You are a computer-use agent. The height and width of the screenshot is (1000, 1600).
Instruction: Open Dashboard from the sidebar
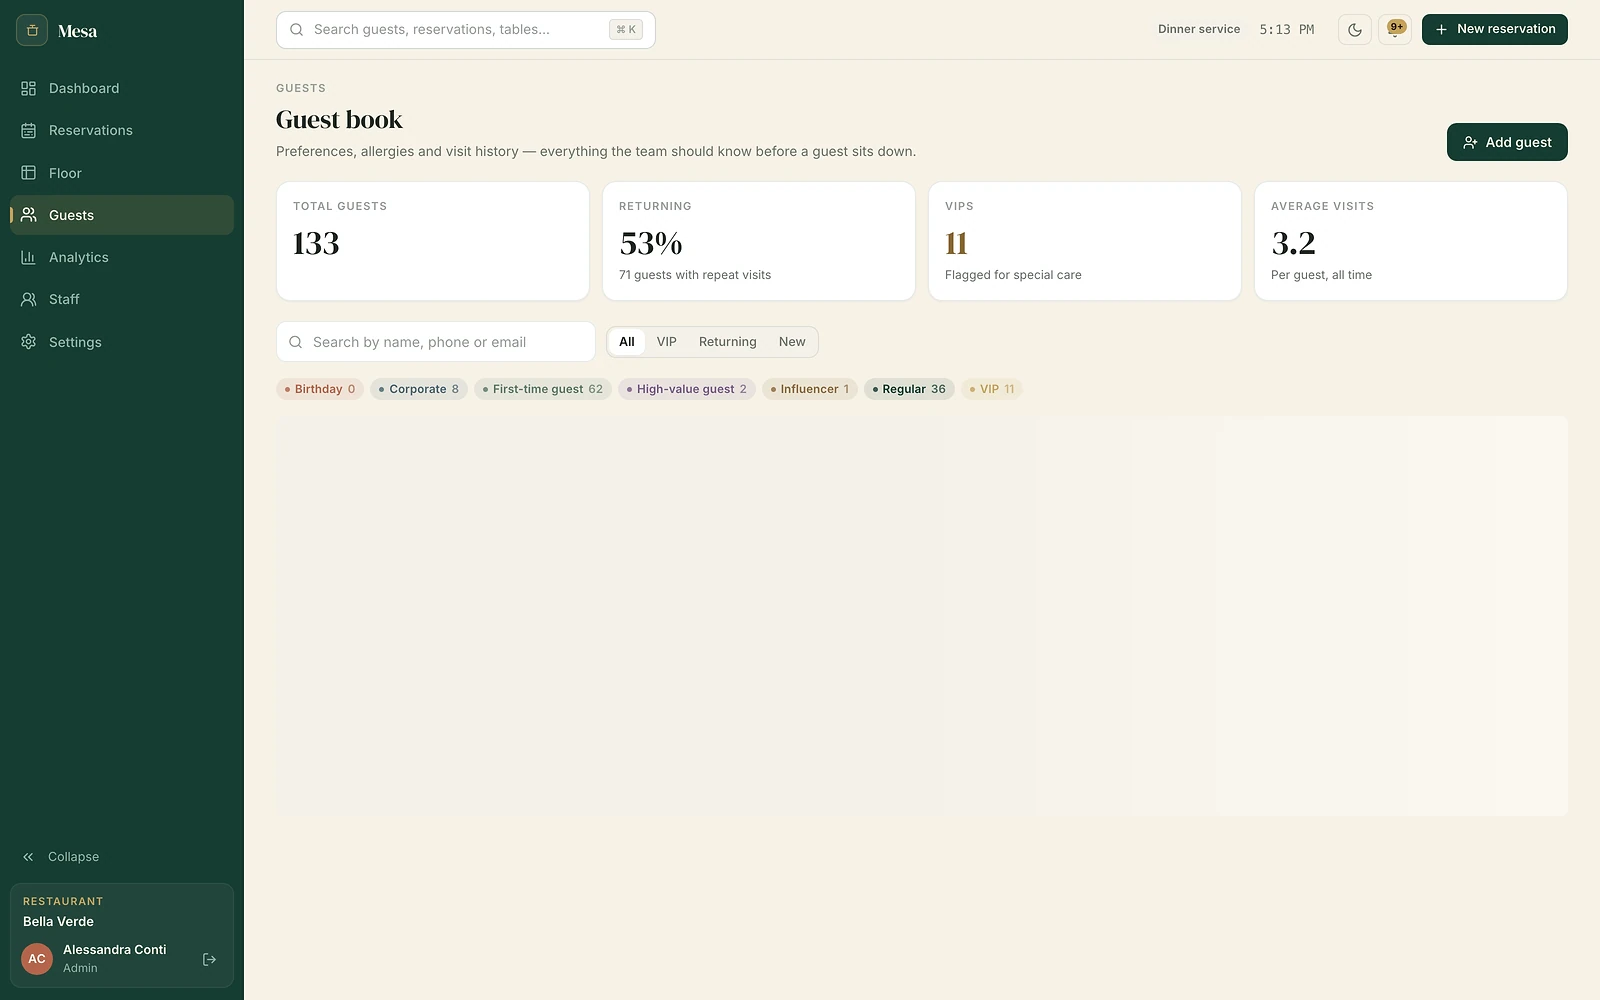click(122, 88)
